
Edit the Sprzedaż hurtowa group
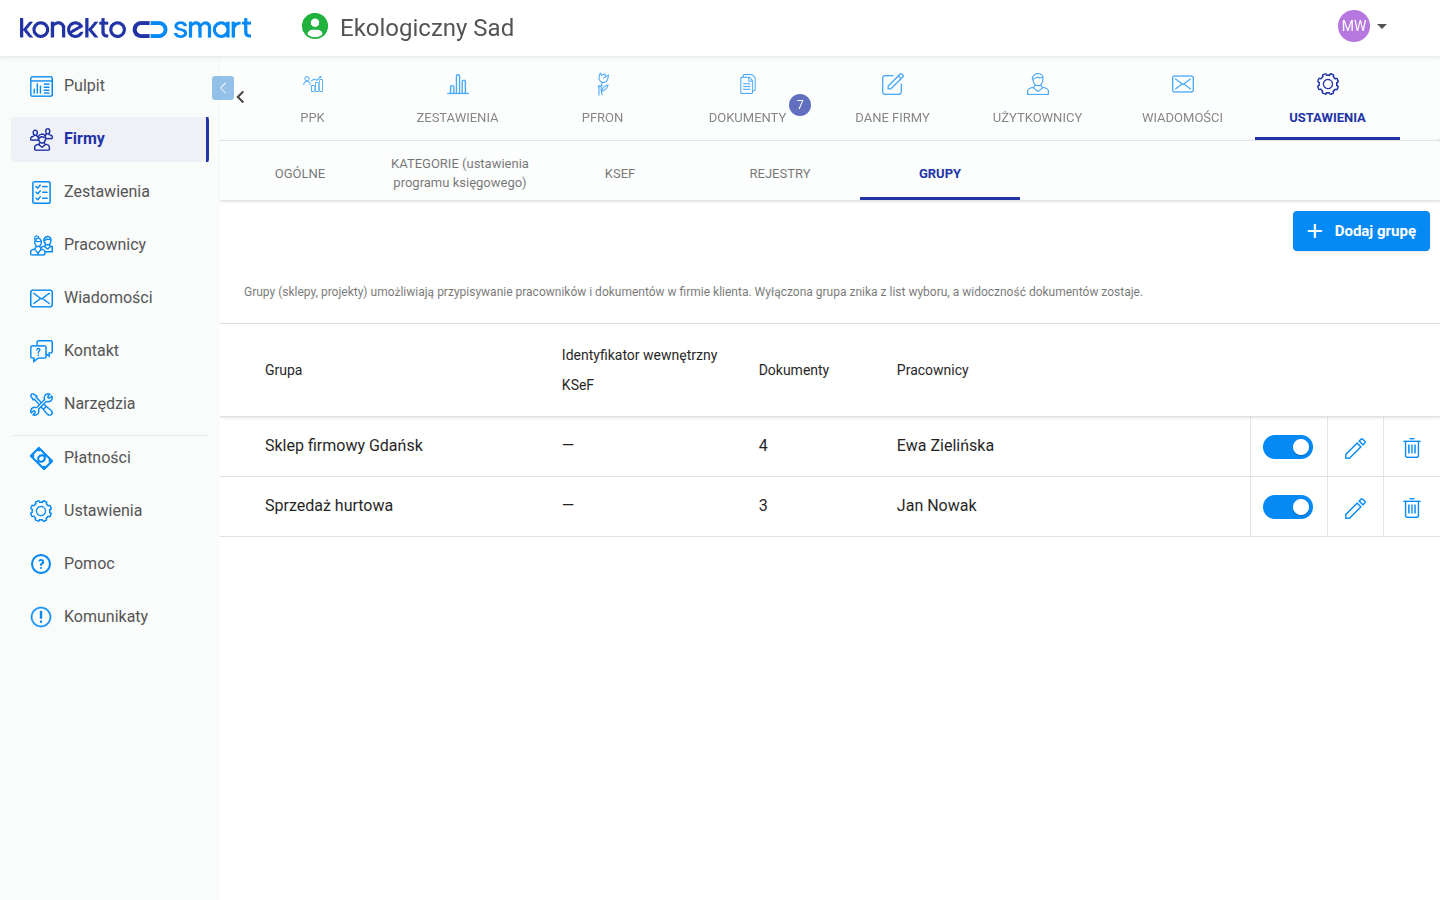click(1355, 508)
